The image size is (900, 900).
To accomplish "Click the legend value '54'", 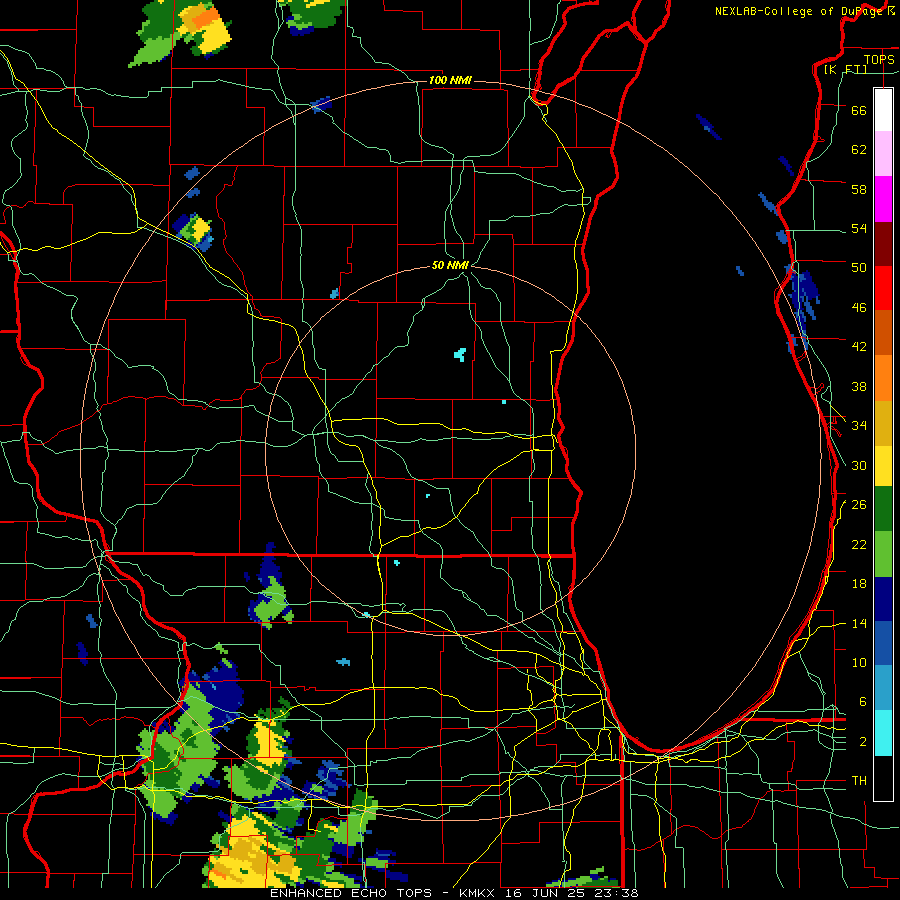I will tap(859, 228).
